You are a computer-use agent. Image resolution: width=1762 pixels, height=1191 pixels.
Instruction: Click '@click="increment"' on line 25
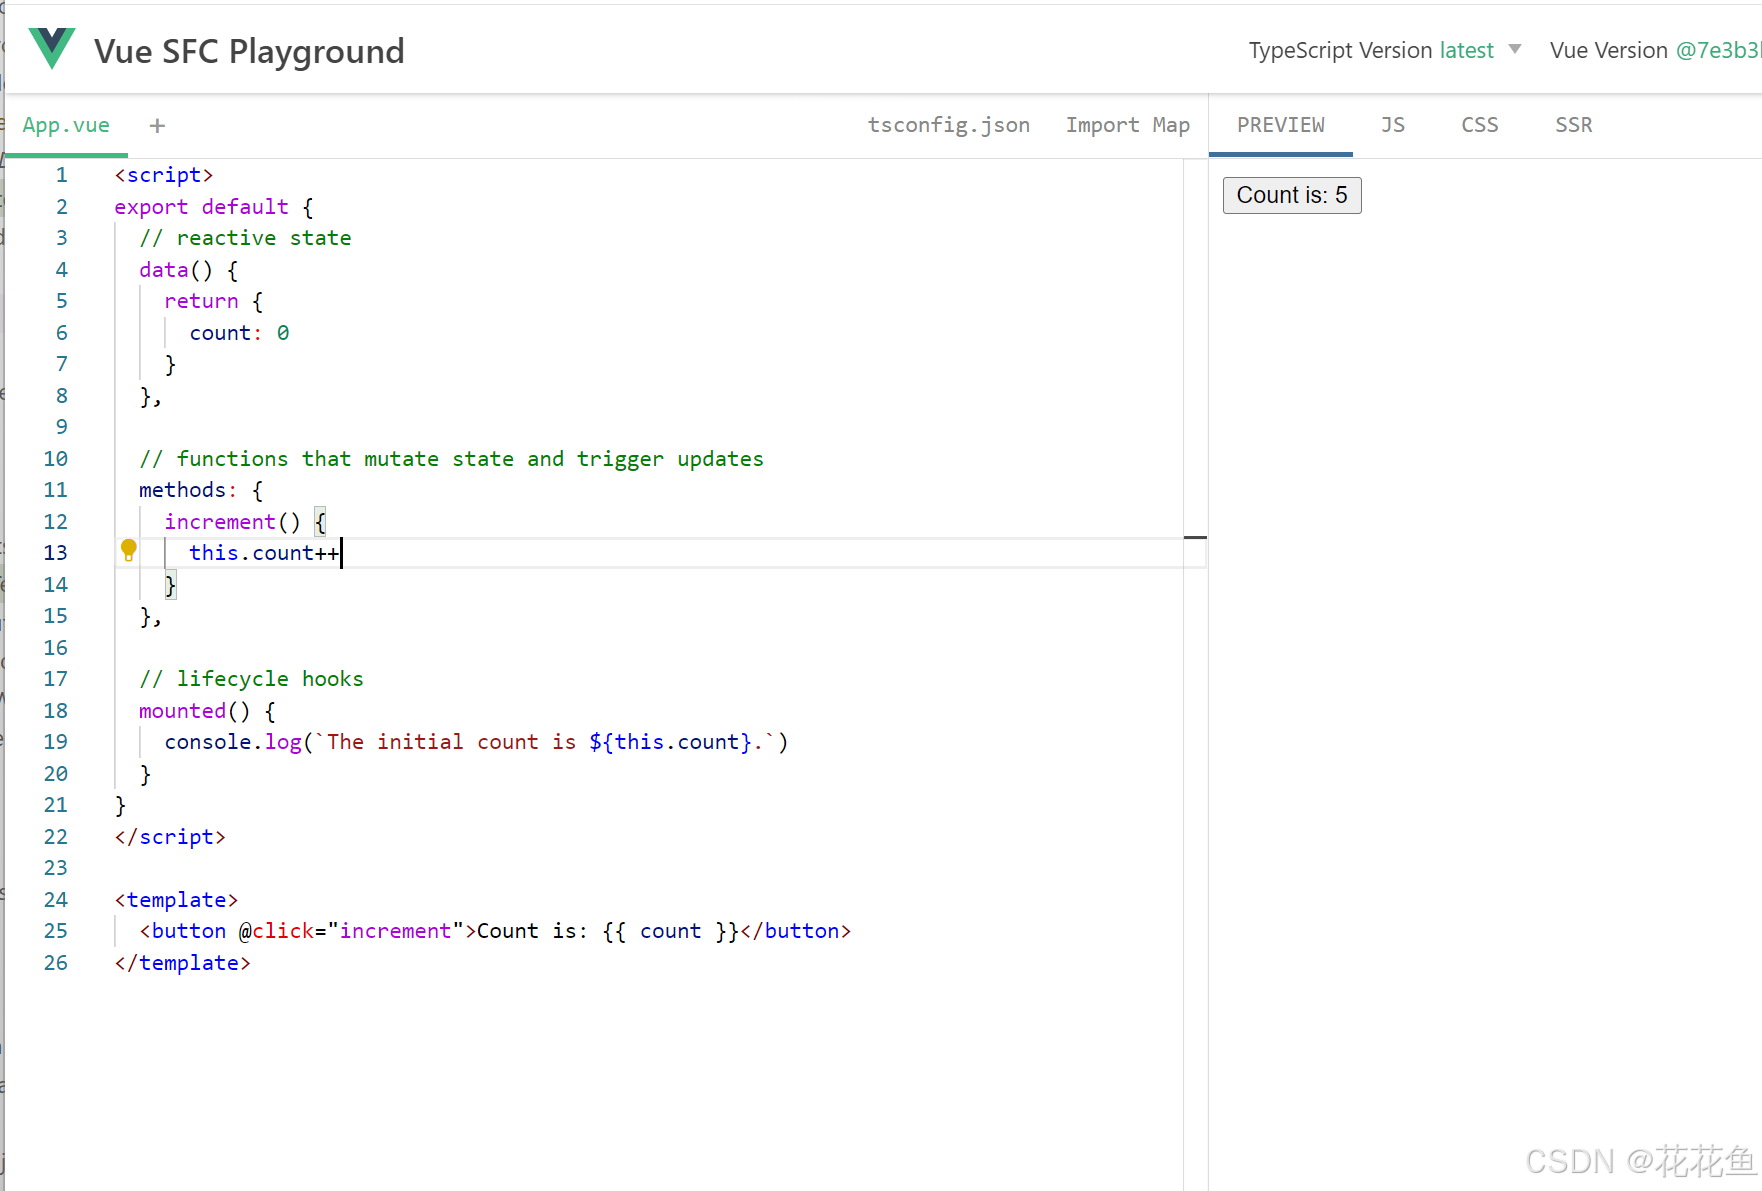(351, 931)
